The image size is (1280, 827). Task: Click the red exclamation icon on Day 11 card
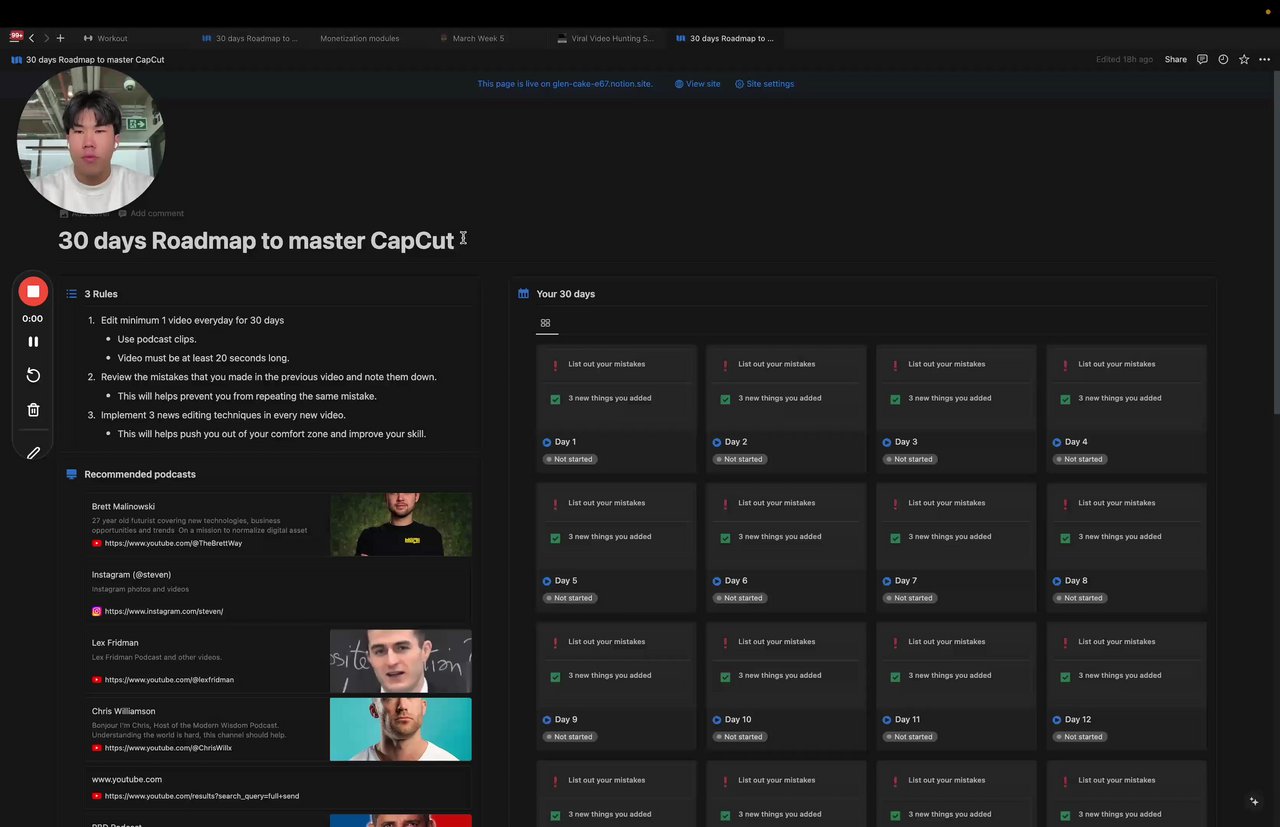895,643
